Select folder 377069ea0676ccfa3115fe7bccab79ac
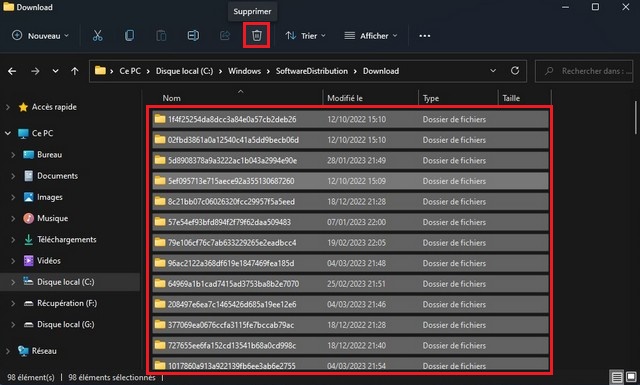 coord(350,325)
